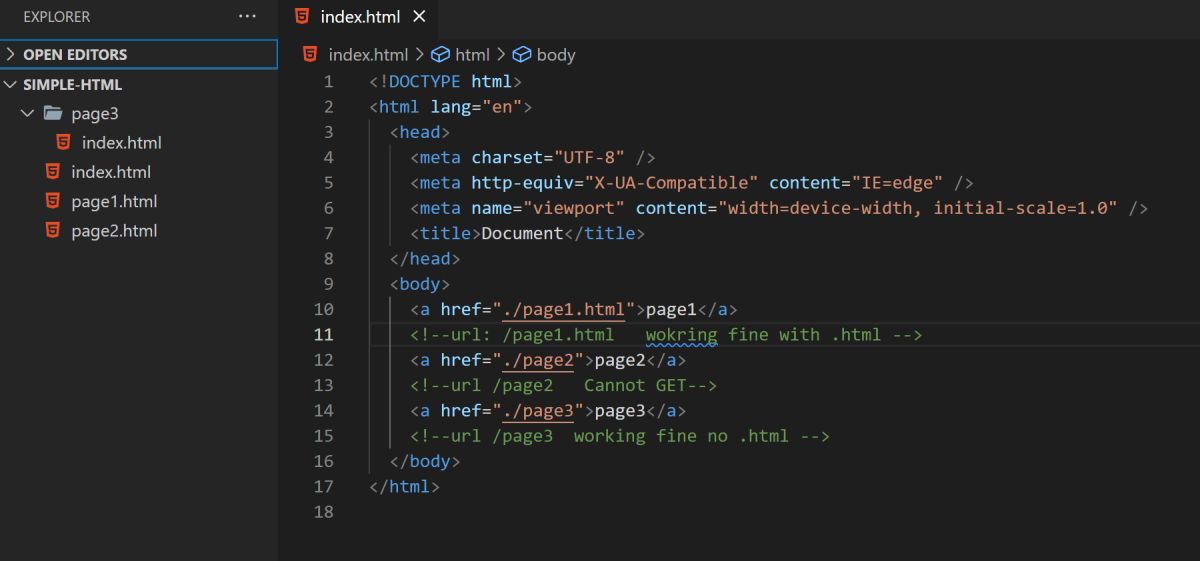Click the "./page1.html" href link

(x=564, y=309)
